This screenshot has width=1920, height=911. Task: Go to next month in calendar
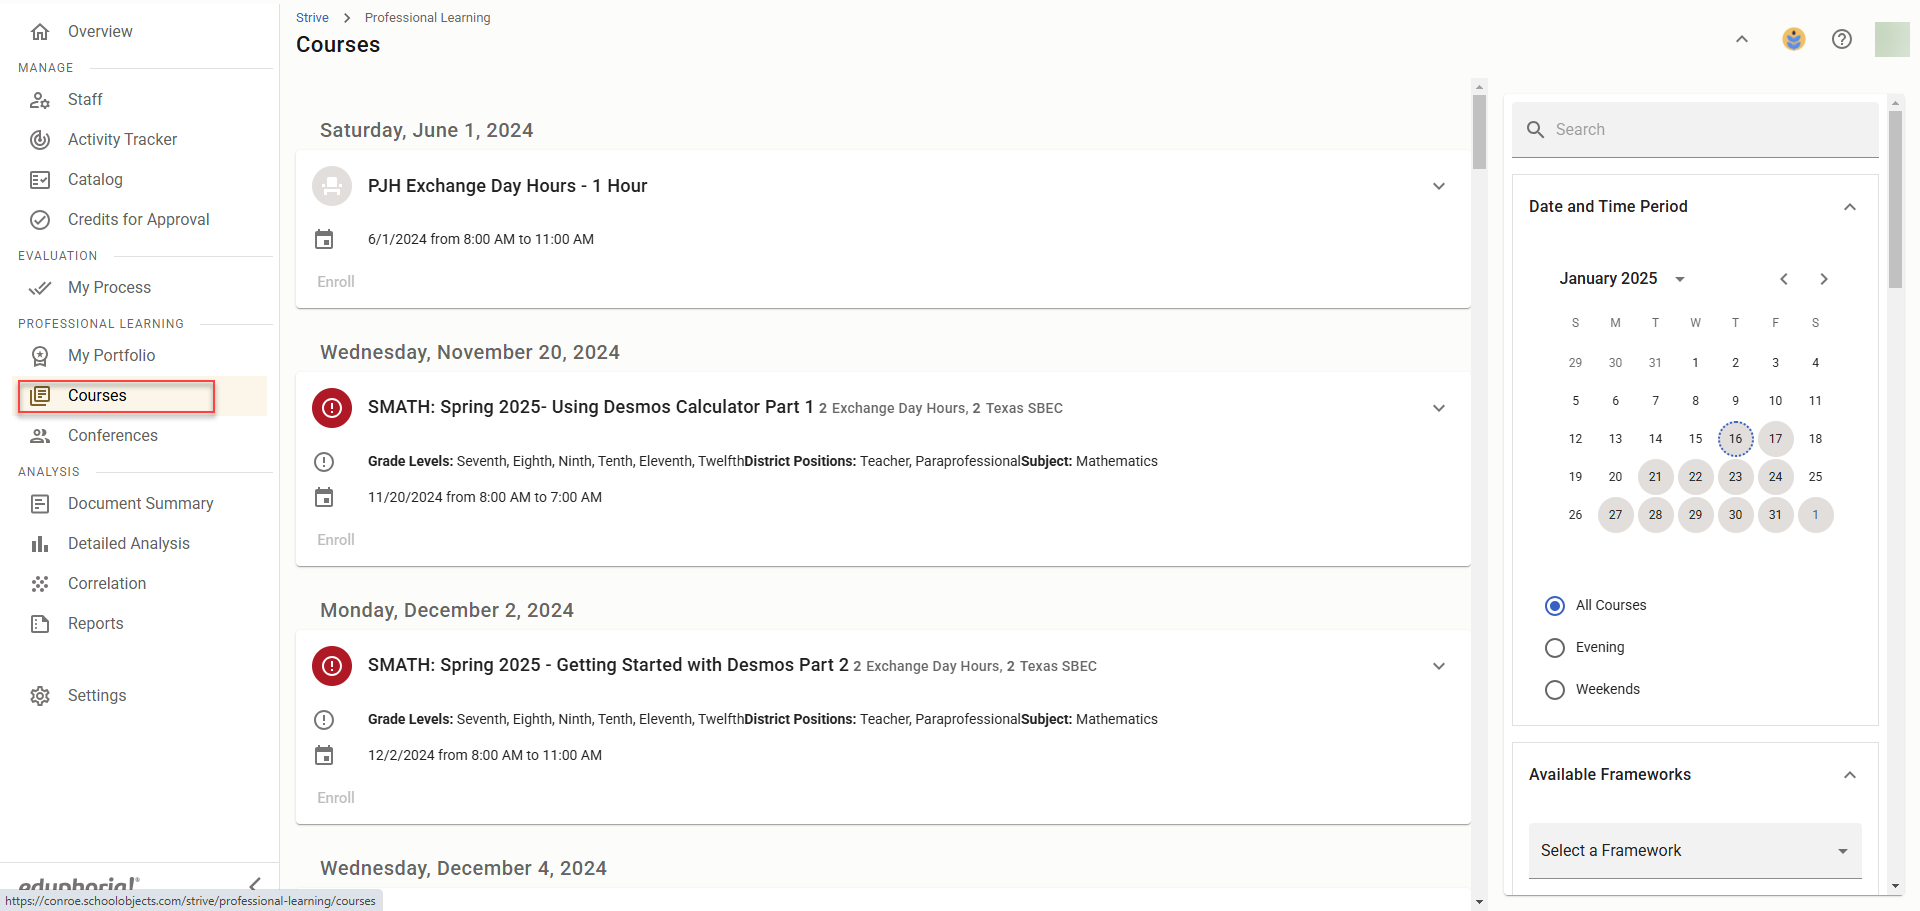tap(1823, 279)
